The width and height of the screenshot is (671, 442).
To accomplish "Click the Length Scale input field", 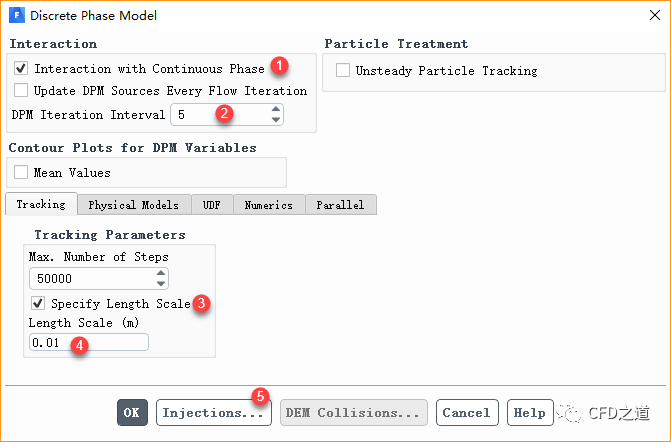I will 90,343.
